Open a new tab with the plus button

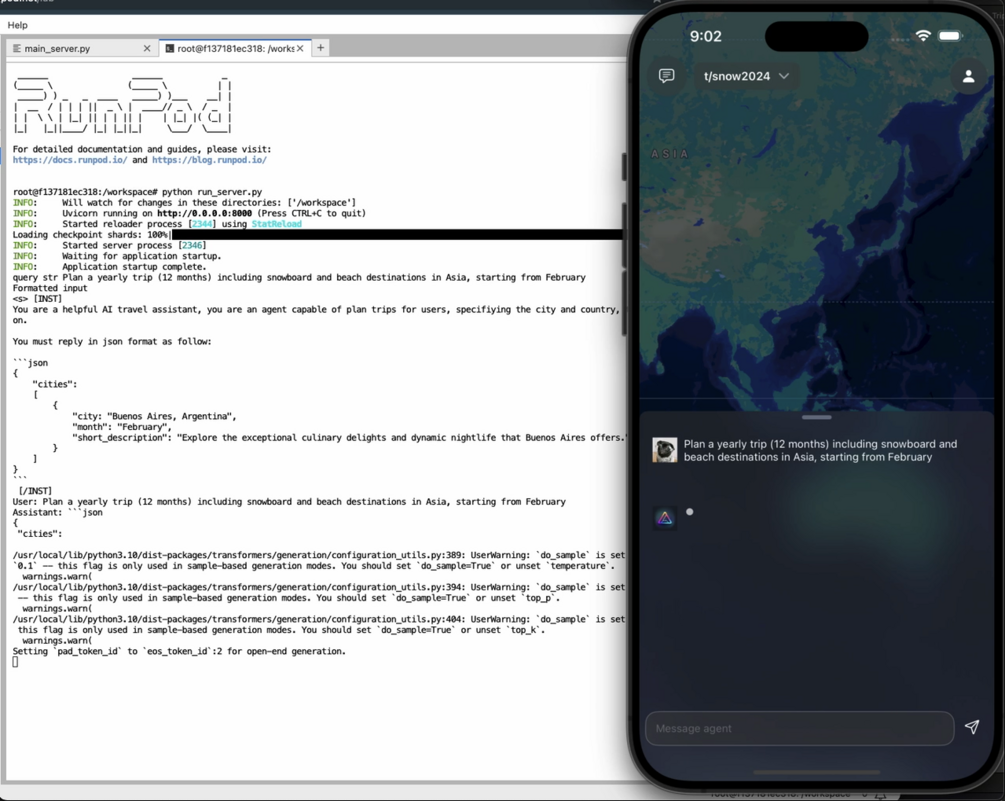320,47
